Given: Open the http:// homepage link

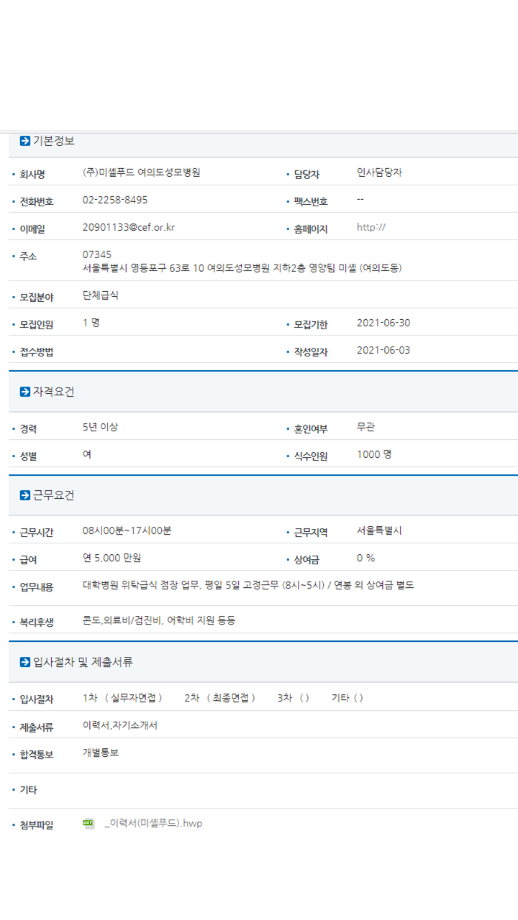Looking at the screenshot, I should click(x=371, y=228).
